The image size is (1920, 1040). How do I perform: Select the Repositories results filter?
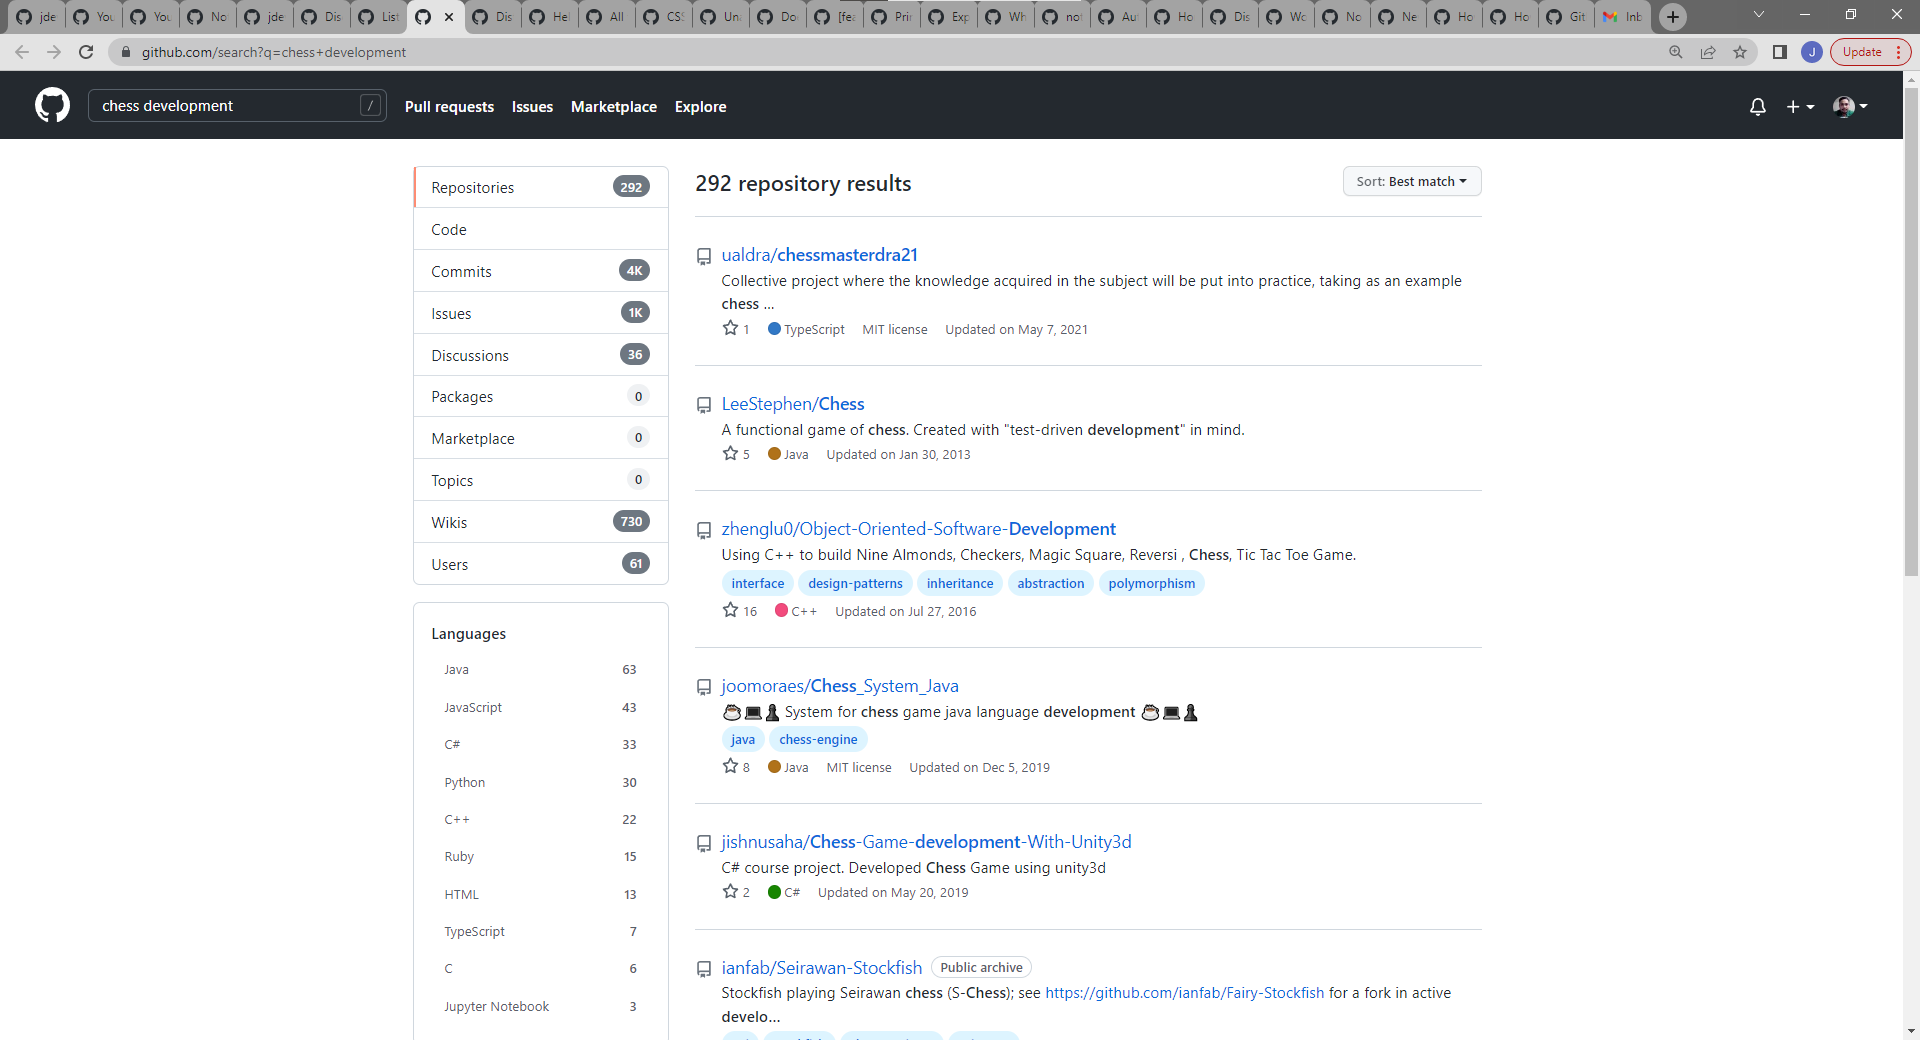(x=540, y=187)
